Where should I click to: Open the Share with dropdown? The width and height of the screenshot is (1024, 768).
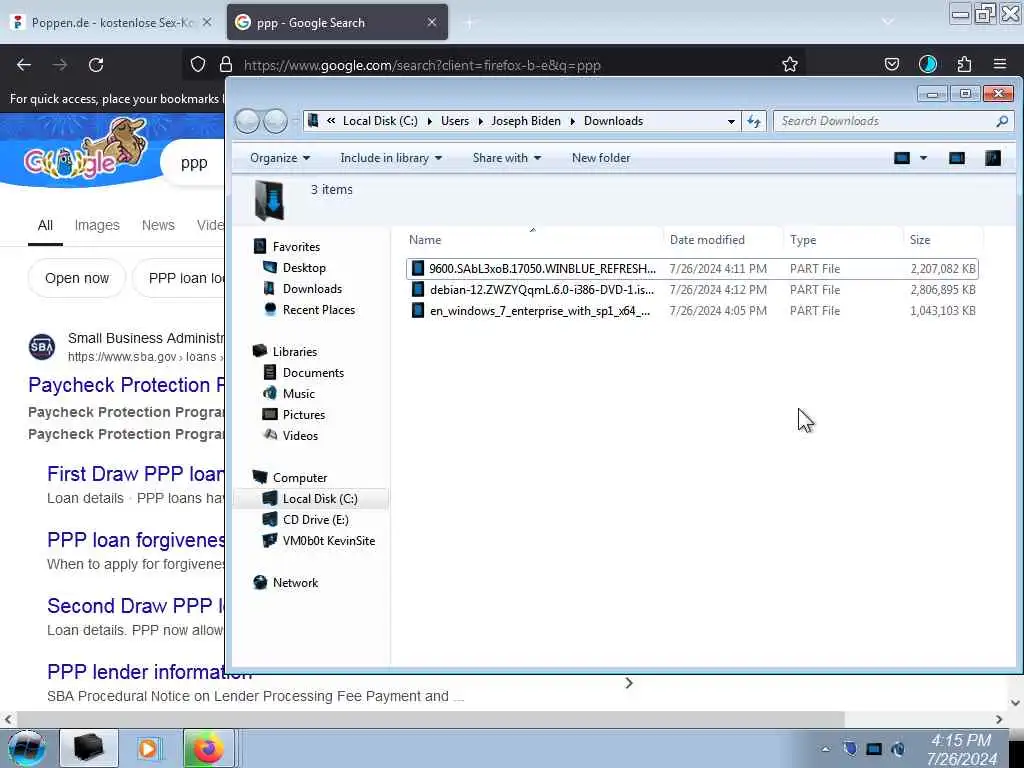pos(507,158)
